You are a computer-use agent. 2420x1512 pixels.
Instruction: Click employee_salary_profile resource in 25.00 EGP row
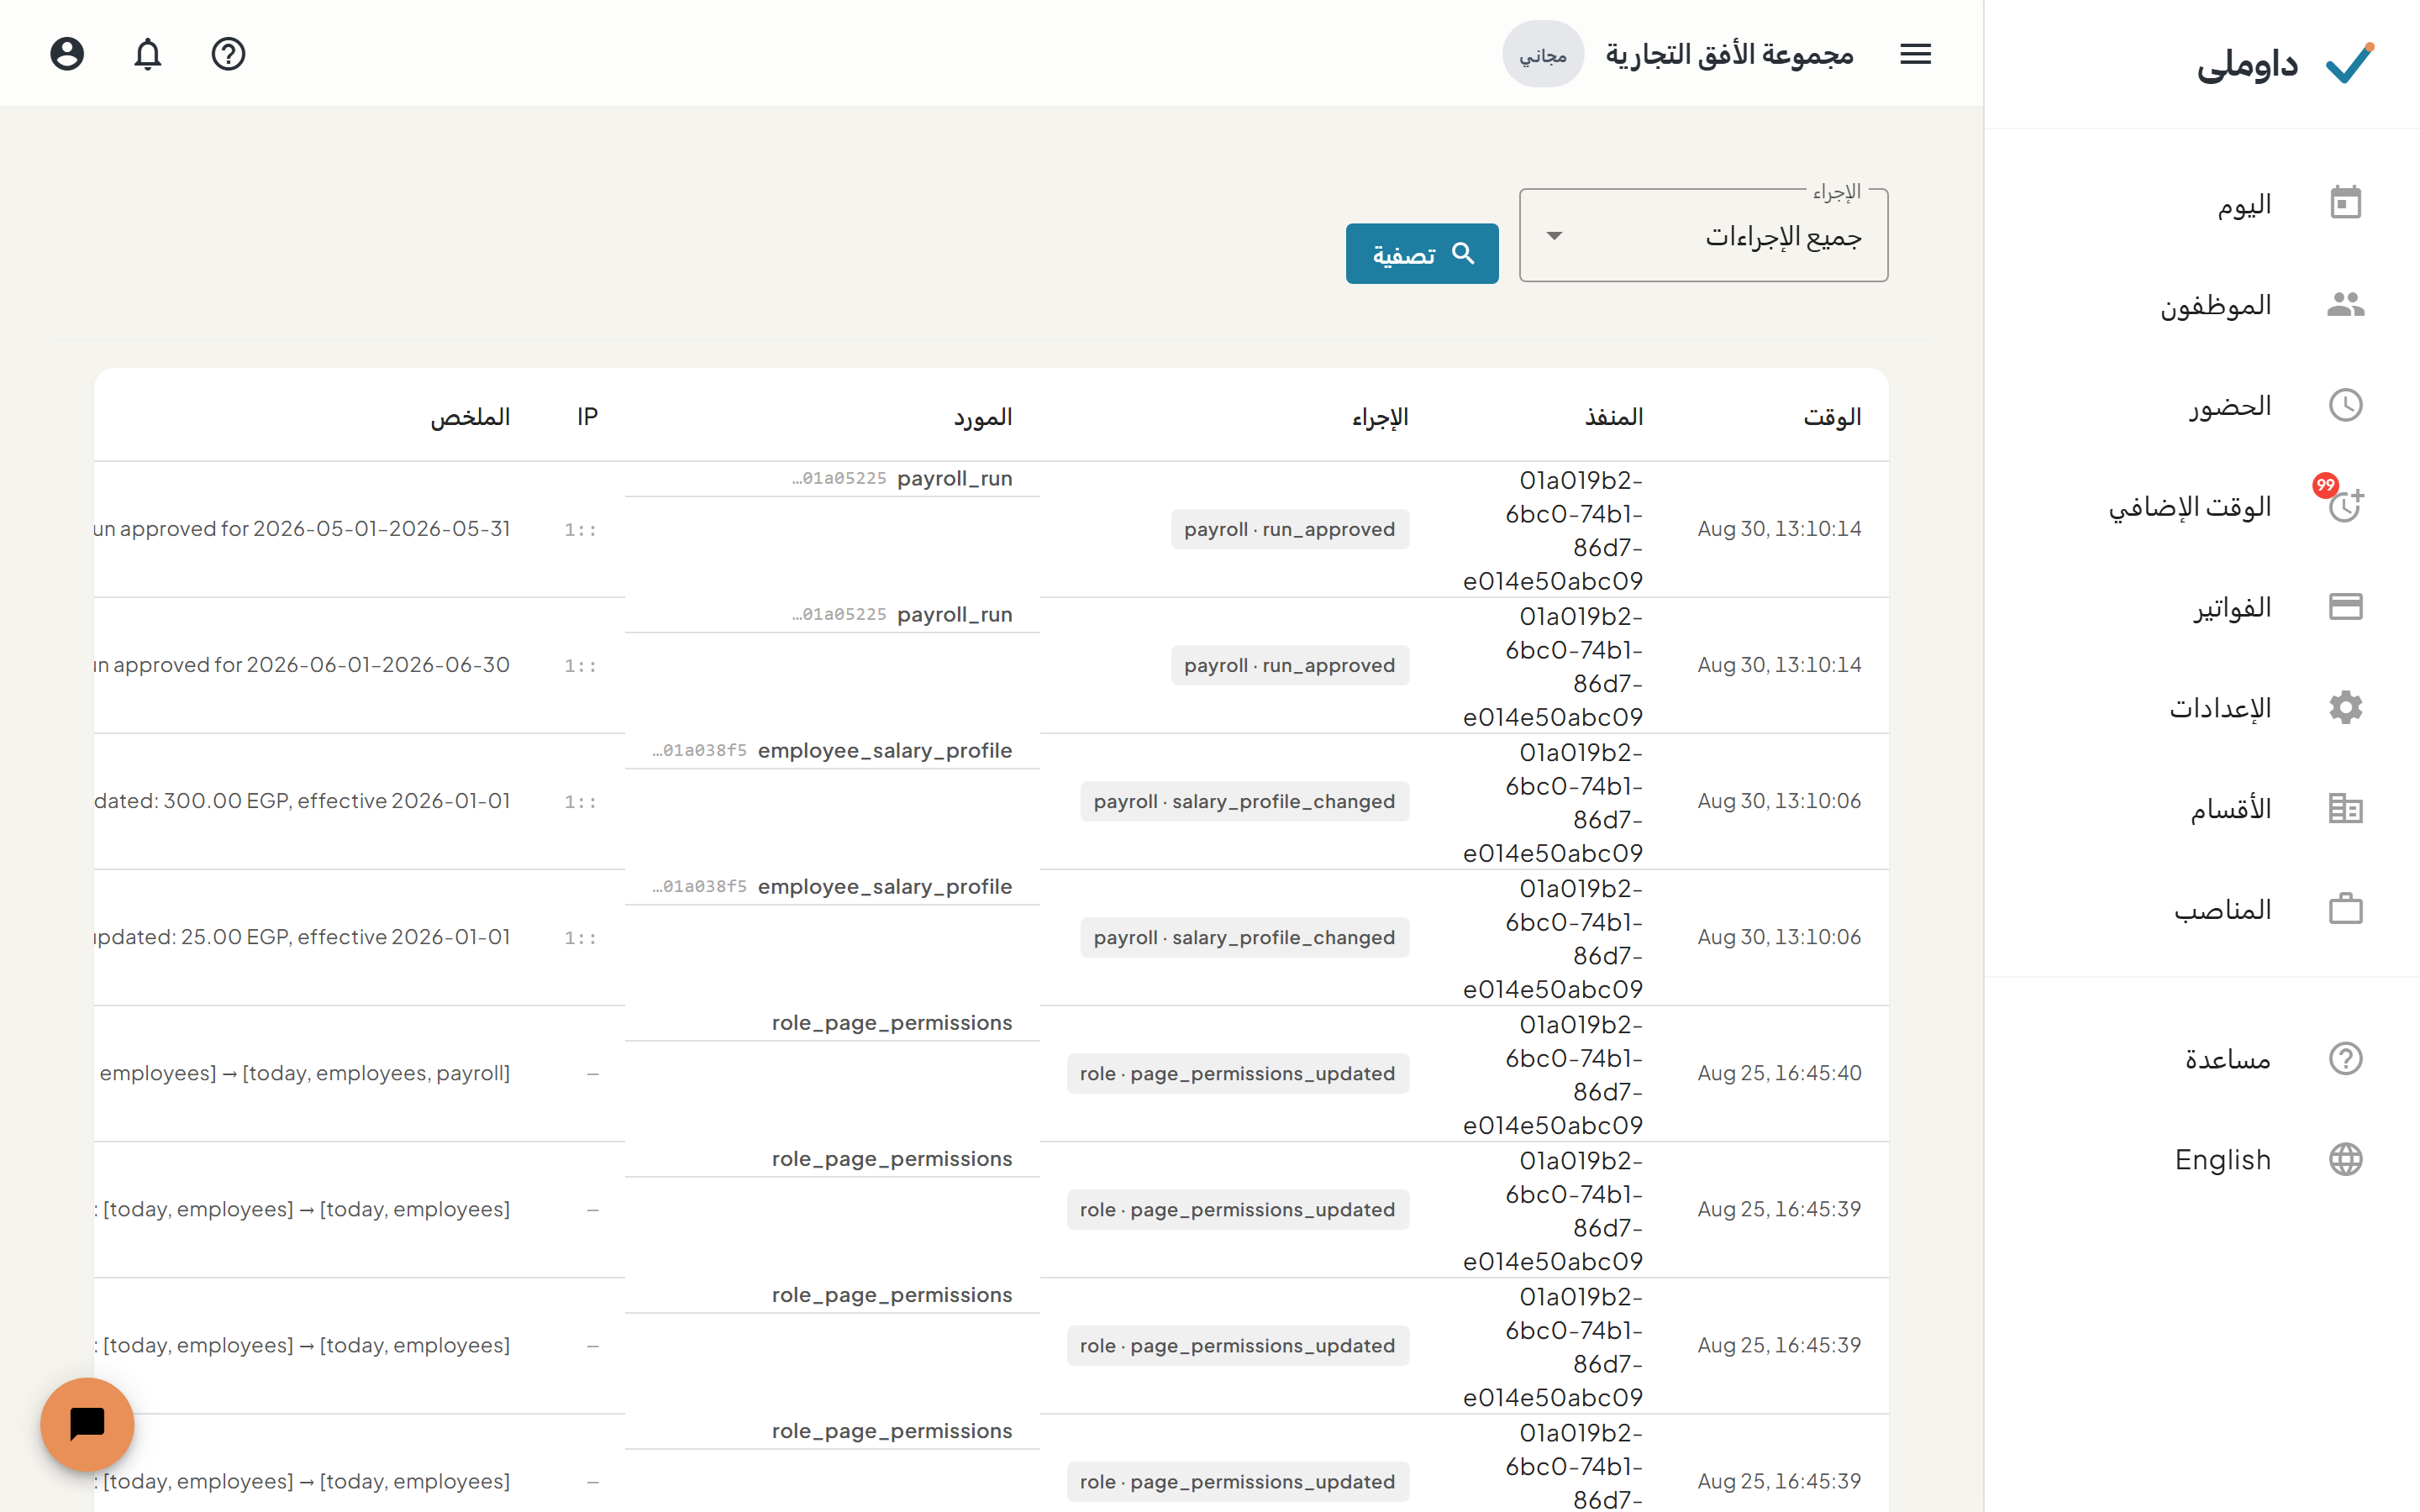884,886
